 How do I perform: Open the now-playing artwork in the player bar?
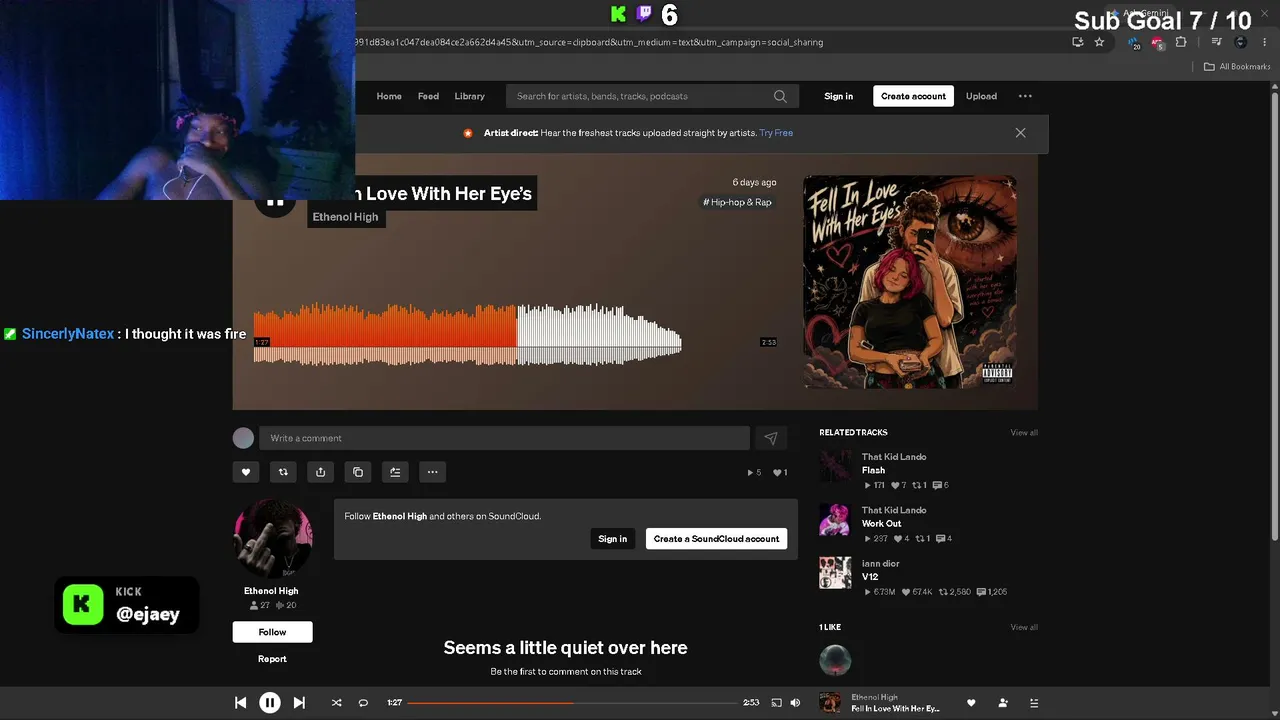pos(830,702)
